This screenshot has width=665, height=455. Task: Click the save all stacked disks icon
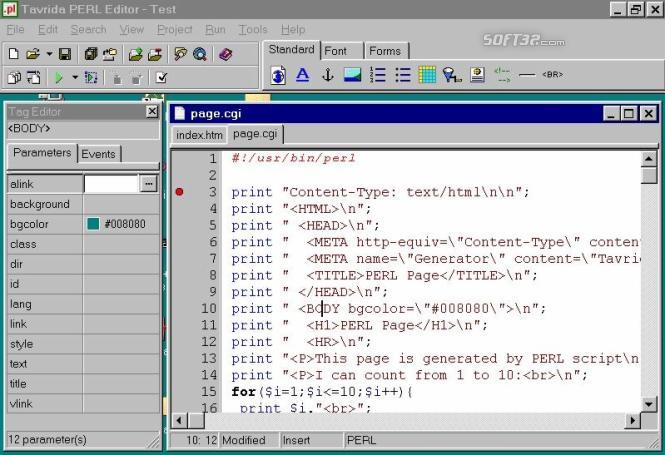[x=91, y=54]
